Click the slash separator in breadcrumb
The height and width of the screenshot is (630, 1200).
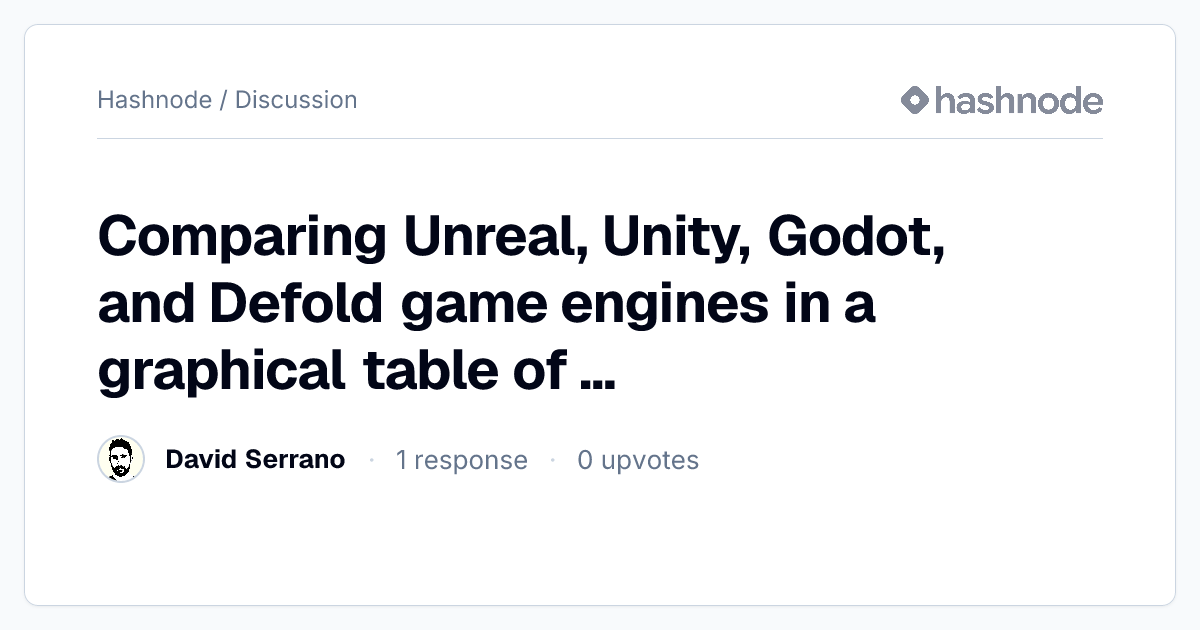pyautogui.click(x=224, y=100)
